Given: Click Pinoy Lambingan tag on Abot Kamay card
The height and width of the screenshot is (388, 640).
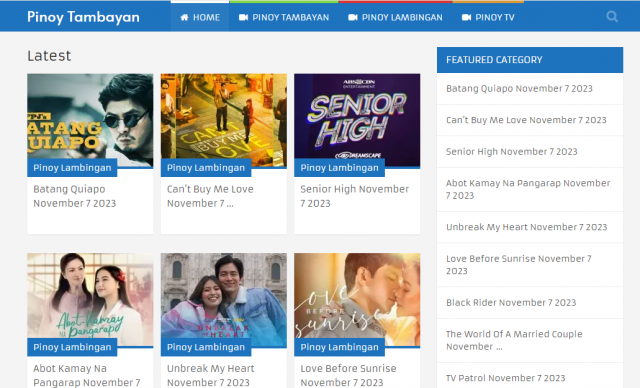Looking at the screenshot, I should [x=72, y=347].
